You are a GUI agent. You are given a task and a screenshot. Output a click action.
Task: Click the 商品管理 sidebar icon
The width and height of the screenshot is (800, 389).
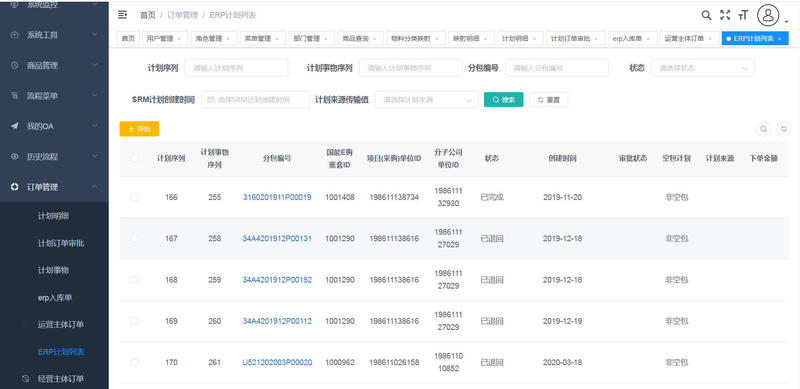pos(15,65)
